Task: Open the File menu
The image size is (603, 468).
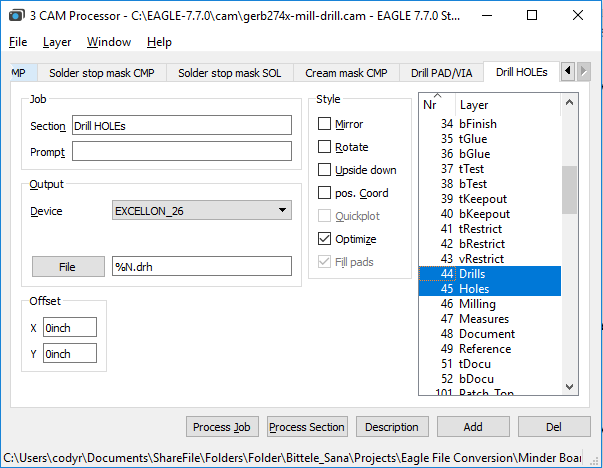Action: click(18, 42)
